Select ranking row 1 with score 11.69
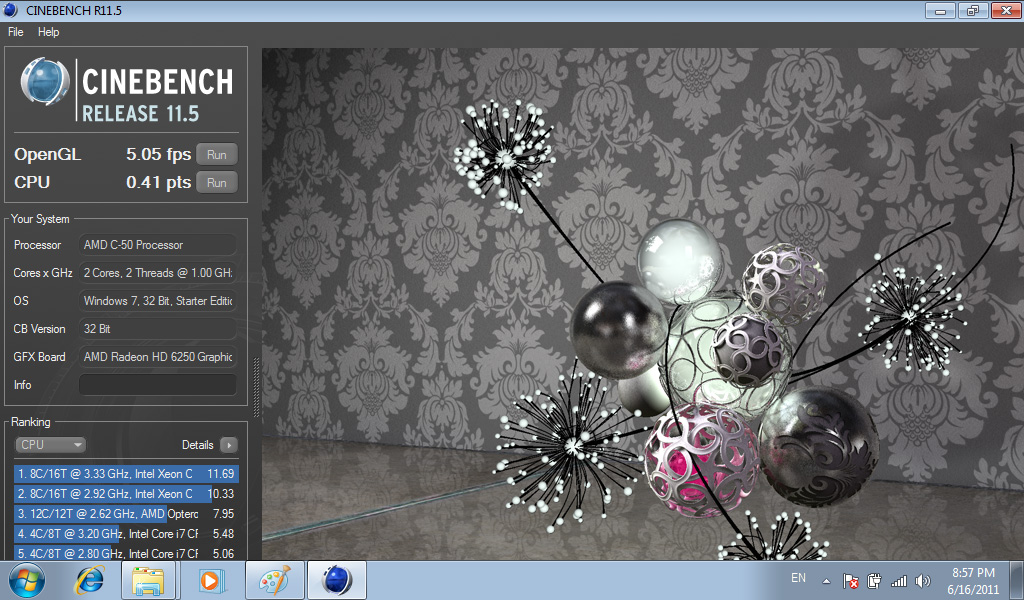Viewport: 1024px width, 600px height. [126, 474]
